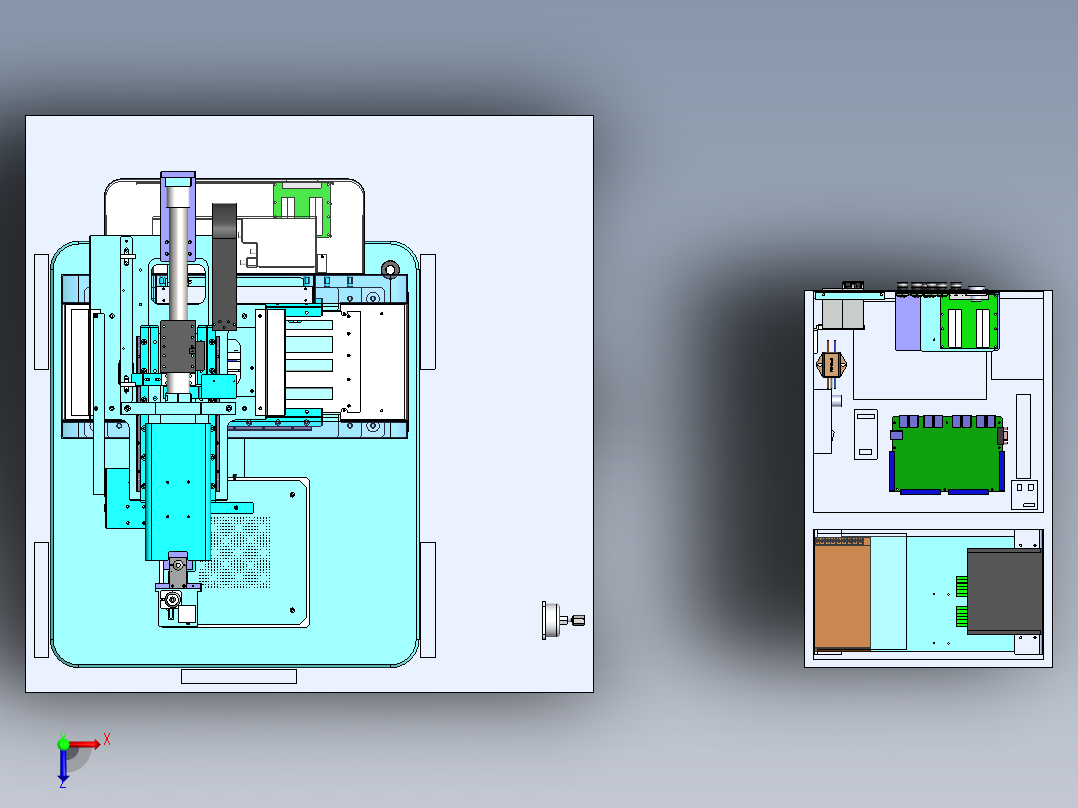
Task: Select the large green circuit board in right assembly
Action: [947, 455]
